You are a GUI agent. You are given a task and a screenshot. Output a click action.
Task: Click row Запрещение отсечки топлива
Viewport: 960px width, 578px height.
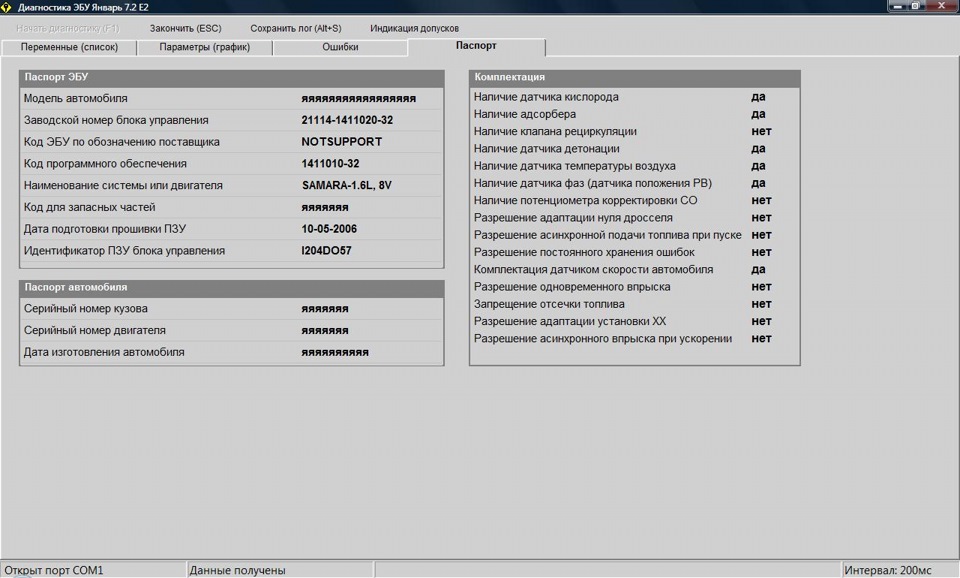635,304
